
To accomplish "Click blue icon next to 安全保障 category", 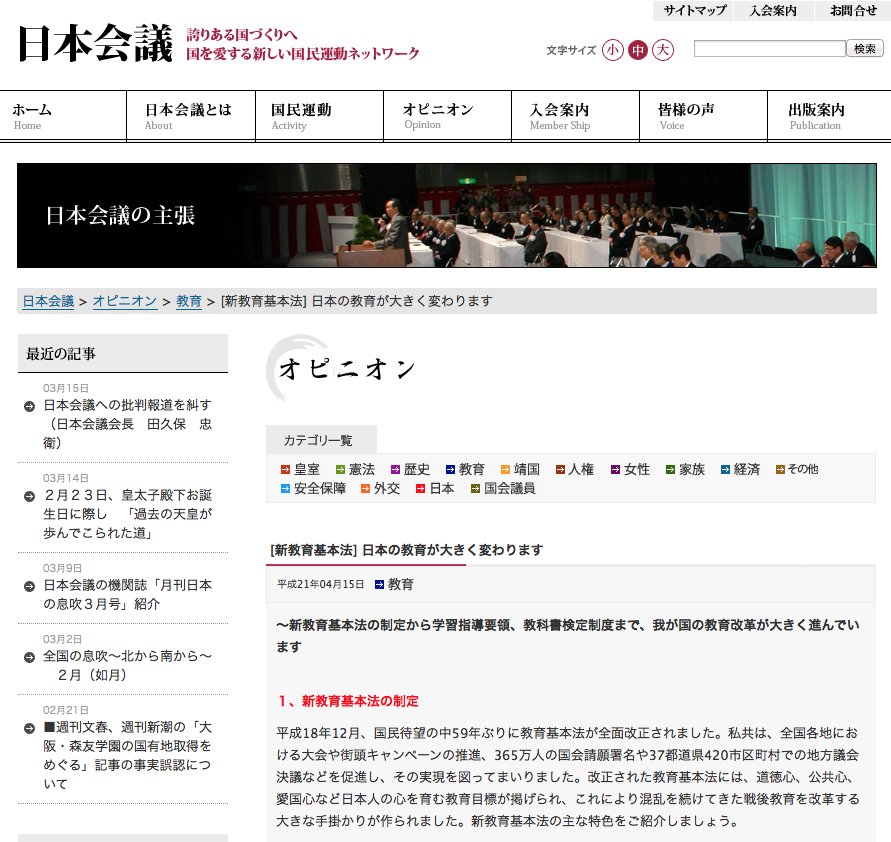I will pos(285,489).
